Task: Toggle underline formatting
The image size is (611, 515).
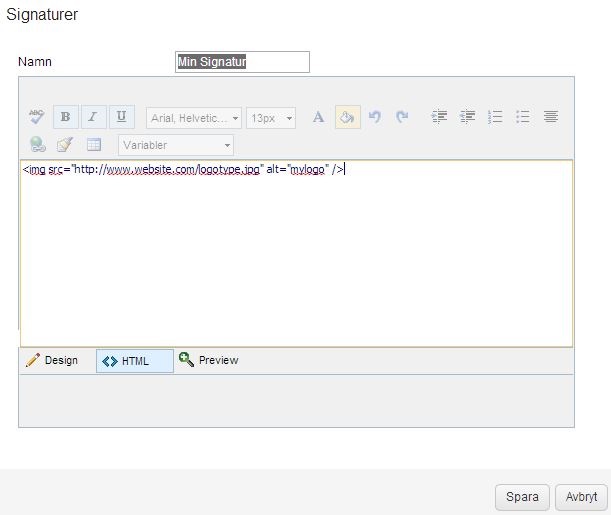Action: pyautogui.click(x=121, y=117)
